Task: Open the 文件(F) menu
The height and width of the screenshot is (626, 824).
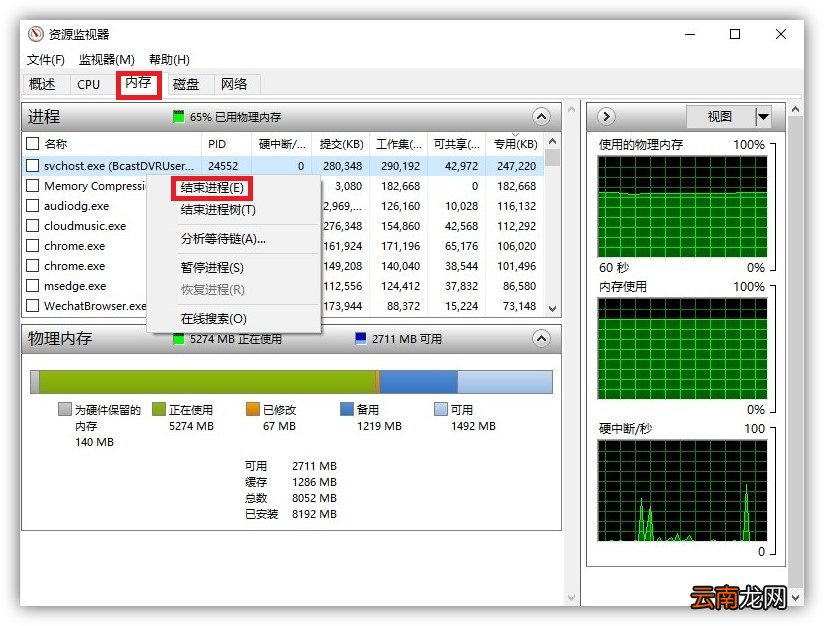Action: pyautogui.click(x=46, y=59)
